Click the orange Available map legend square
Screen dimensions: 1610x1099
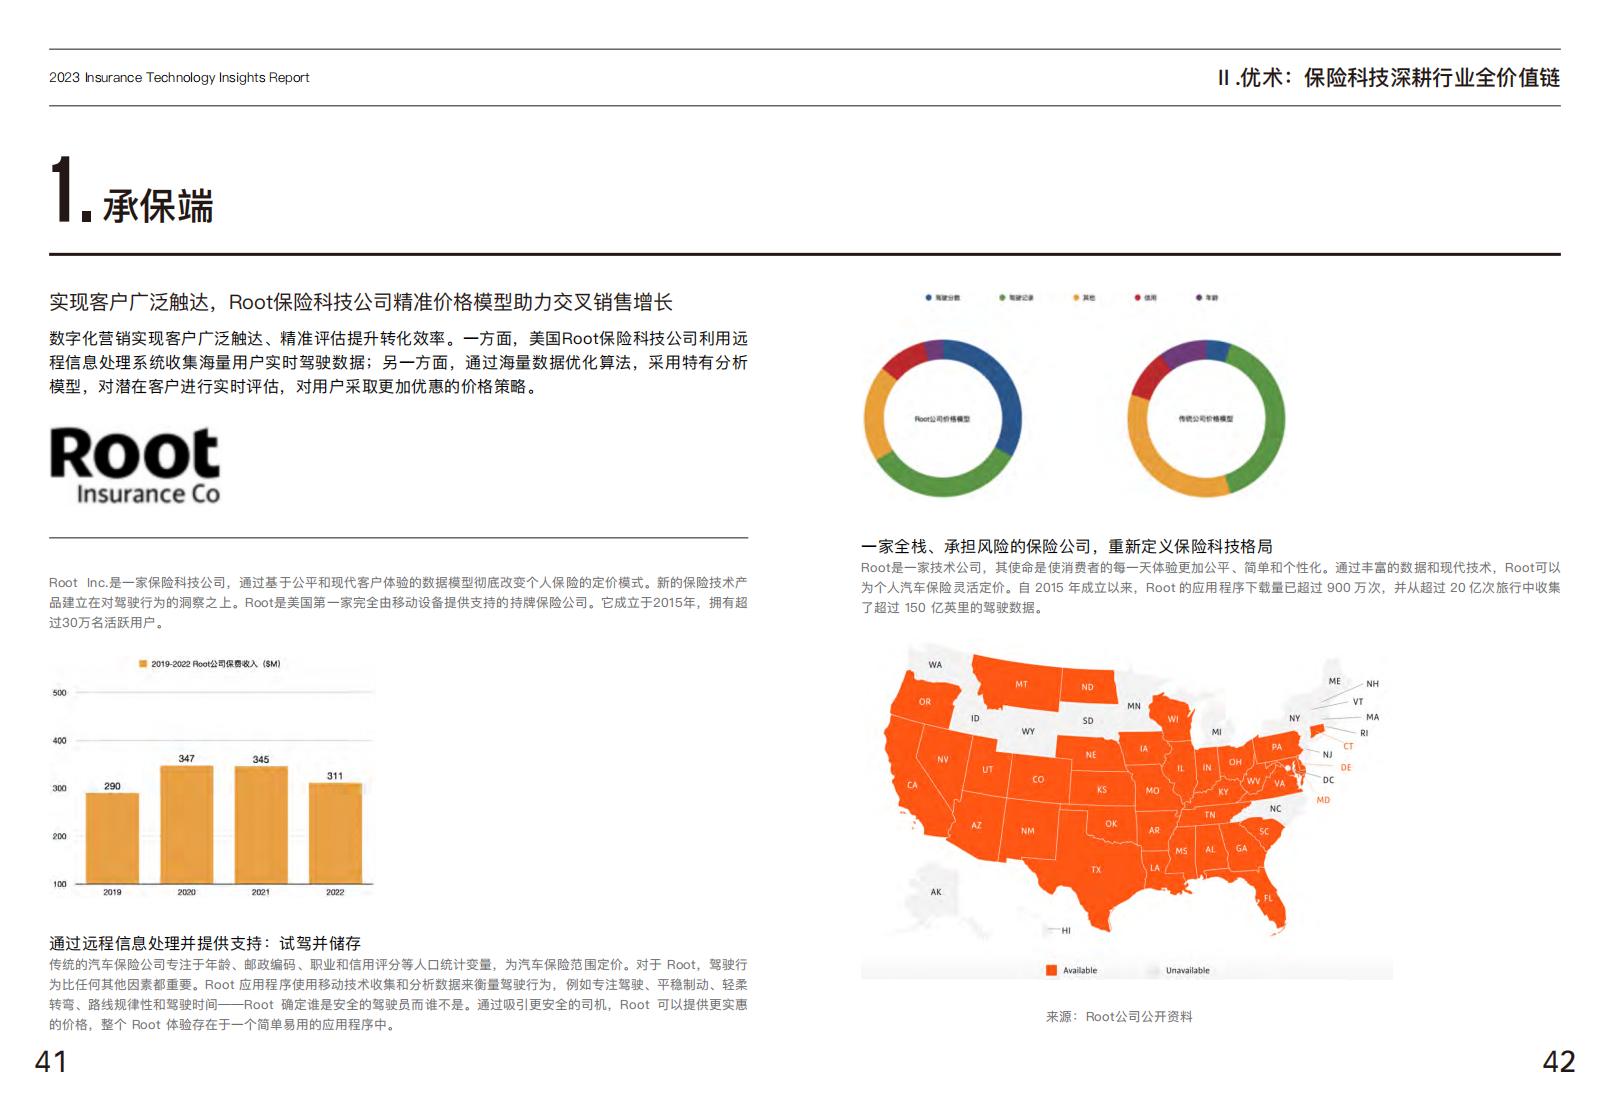(1051, 970)
